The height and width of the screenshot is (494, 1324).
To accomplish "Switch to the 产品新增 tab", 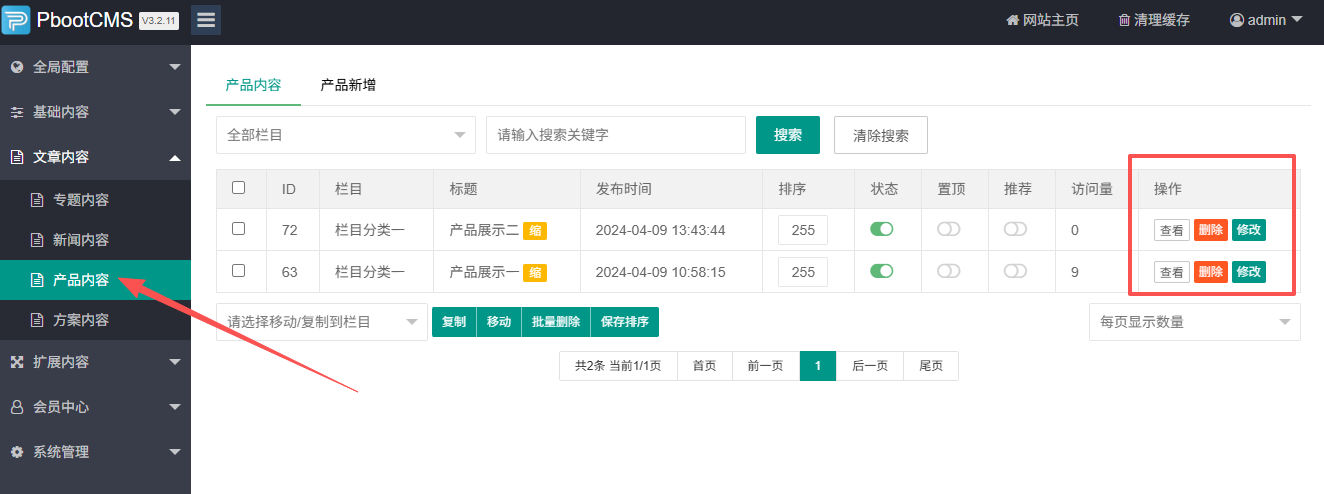I will 348,85.
